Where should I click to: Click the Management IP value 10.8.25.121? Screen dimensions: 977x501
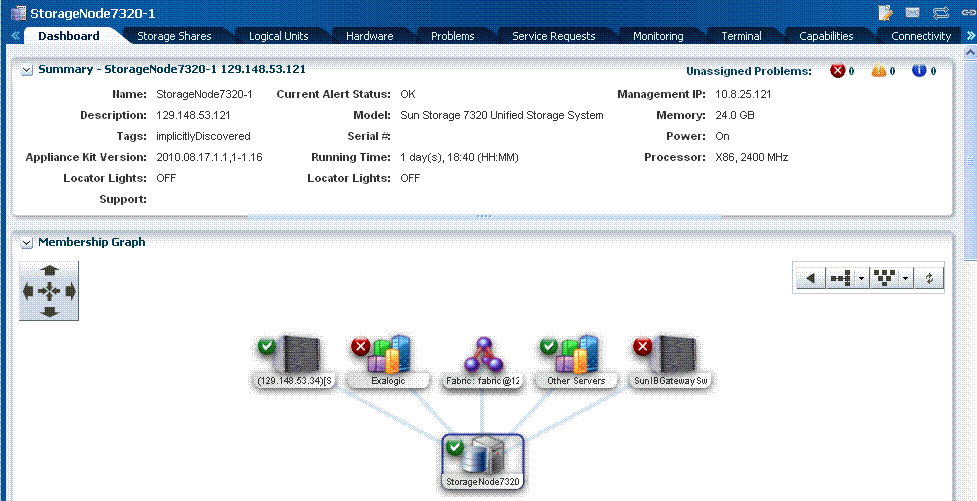click(743, 95)
